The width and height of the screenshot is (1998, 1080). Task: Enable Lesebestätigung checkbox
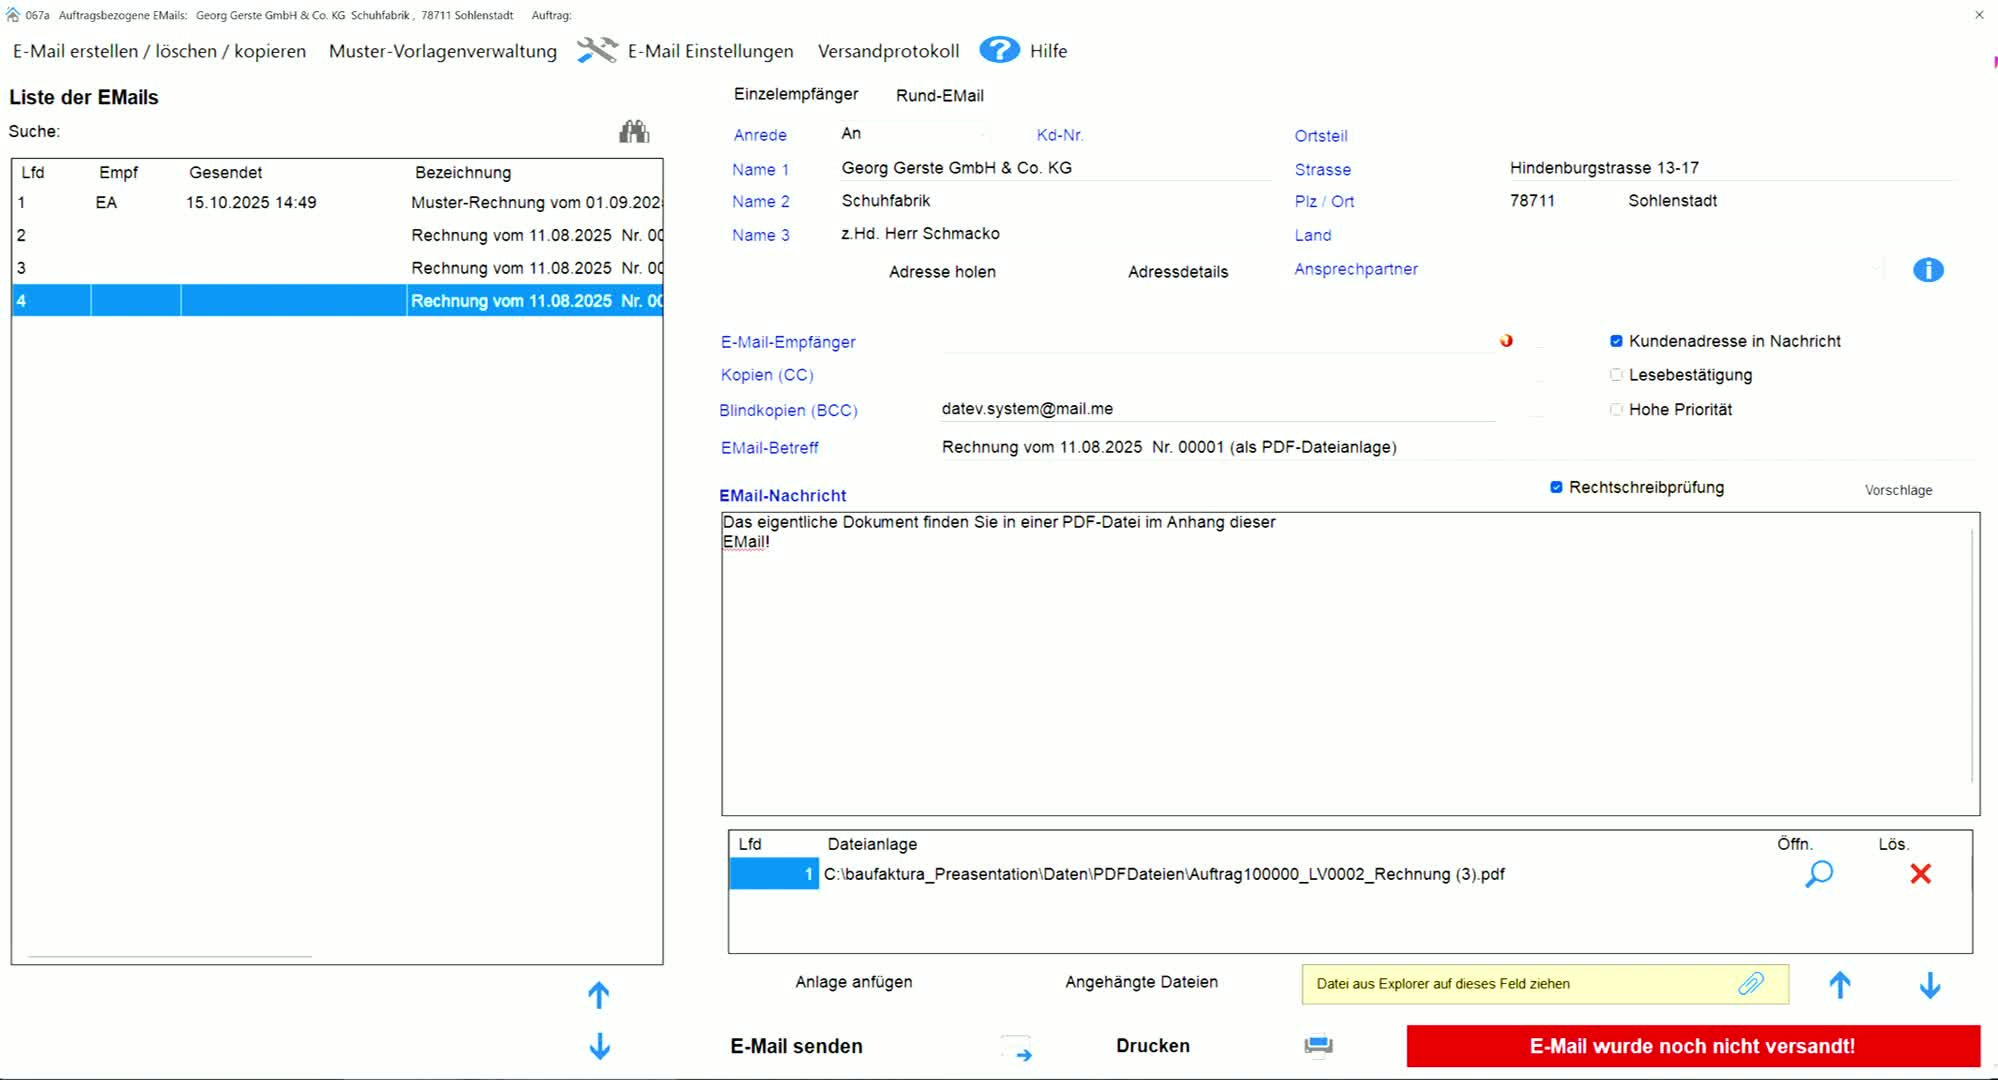coord(1616,375)
